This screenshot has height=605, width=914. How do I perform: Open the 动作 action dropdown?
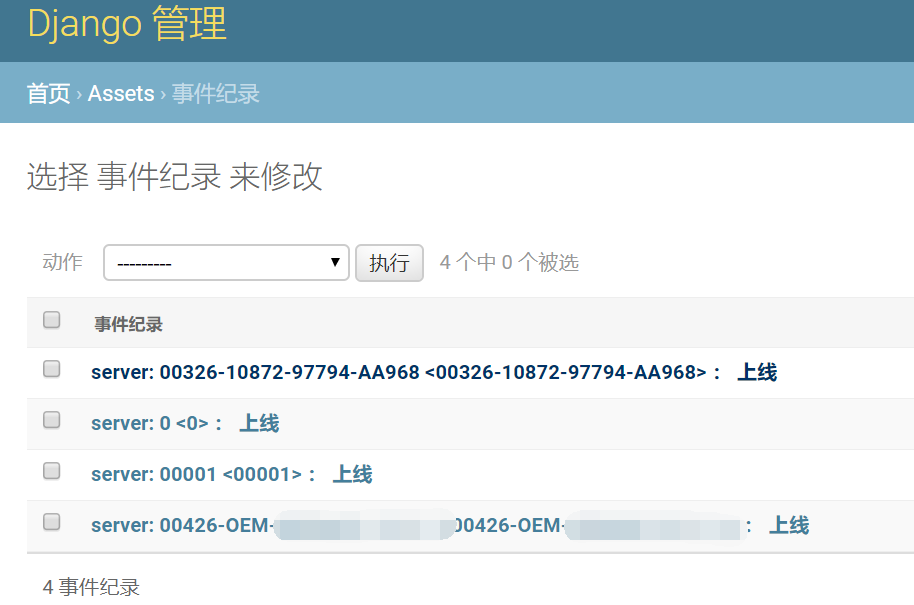pyautogui.click(x=226, y=263)
